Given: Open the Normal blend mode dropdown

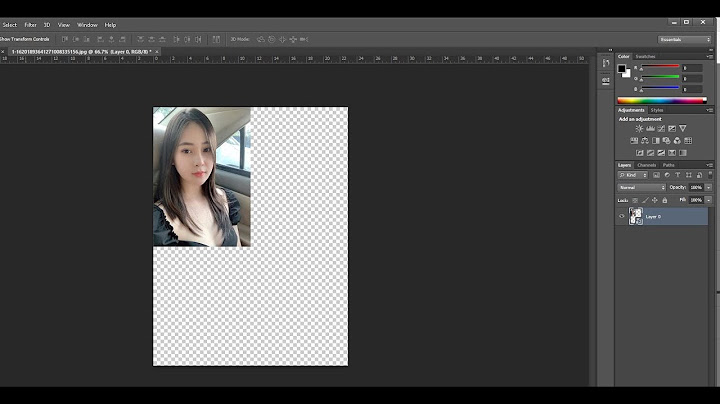Looking at the screenshot, I should [x=641, y=187].
